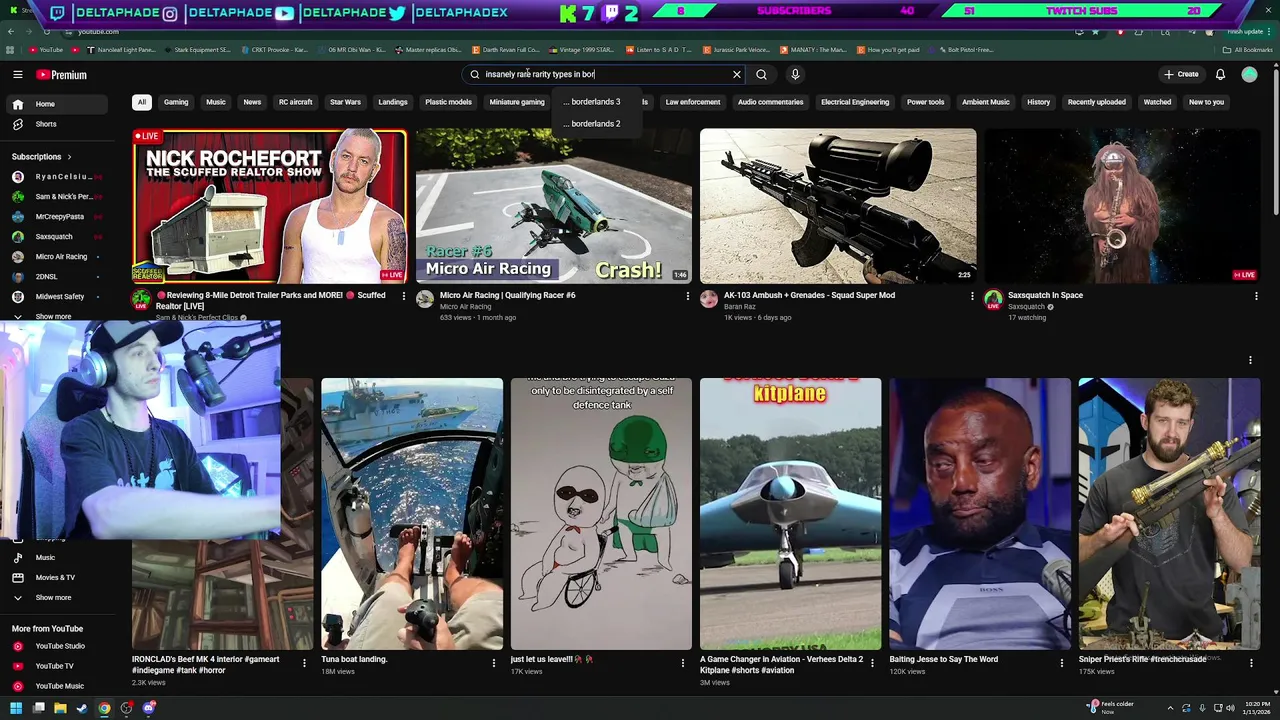1280x720 pixels.
Task: Select the New to you chip
Action: pyautogui.click(x=1206, y=102)
